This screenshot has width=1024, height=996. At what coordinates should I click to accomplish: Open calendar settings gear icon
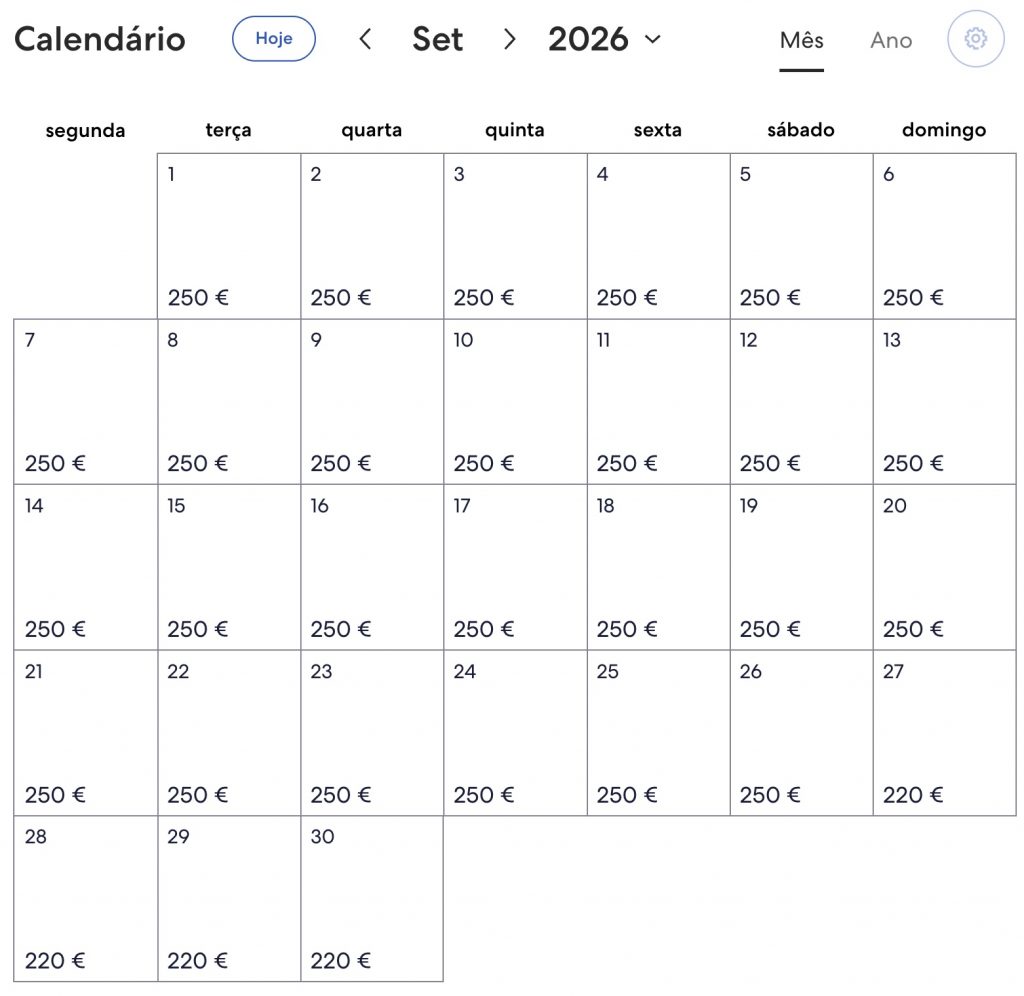[976, 39]
